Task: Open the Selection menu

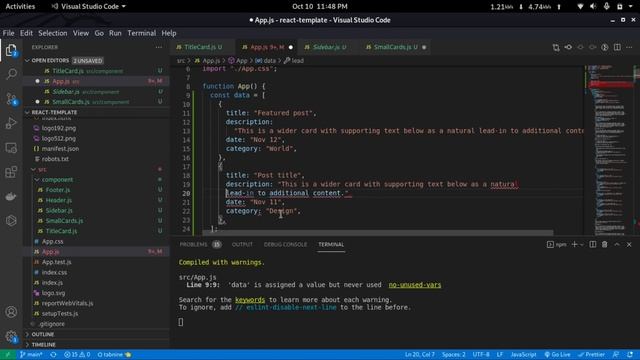Action: pos(53,33)
